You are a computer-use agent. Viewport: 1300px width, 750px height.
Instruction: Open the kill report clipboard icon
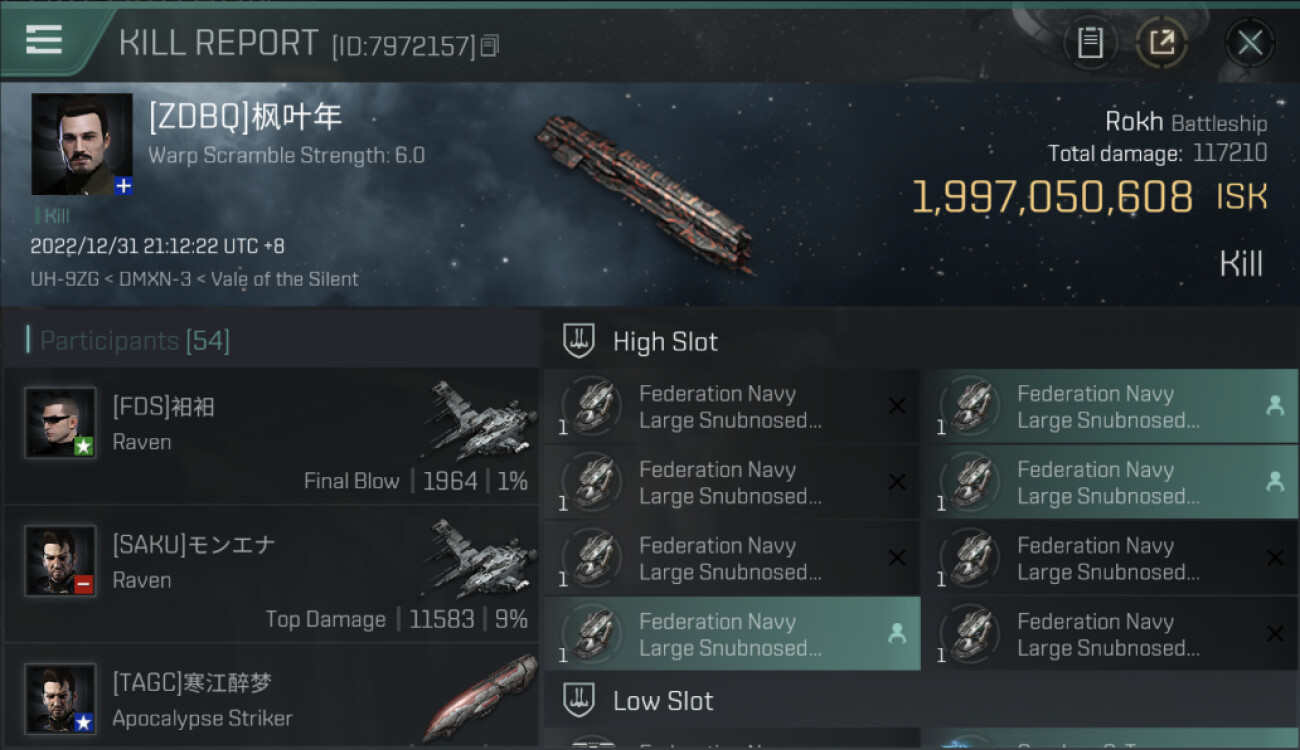1089,42
